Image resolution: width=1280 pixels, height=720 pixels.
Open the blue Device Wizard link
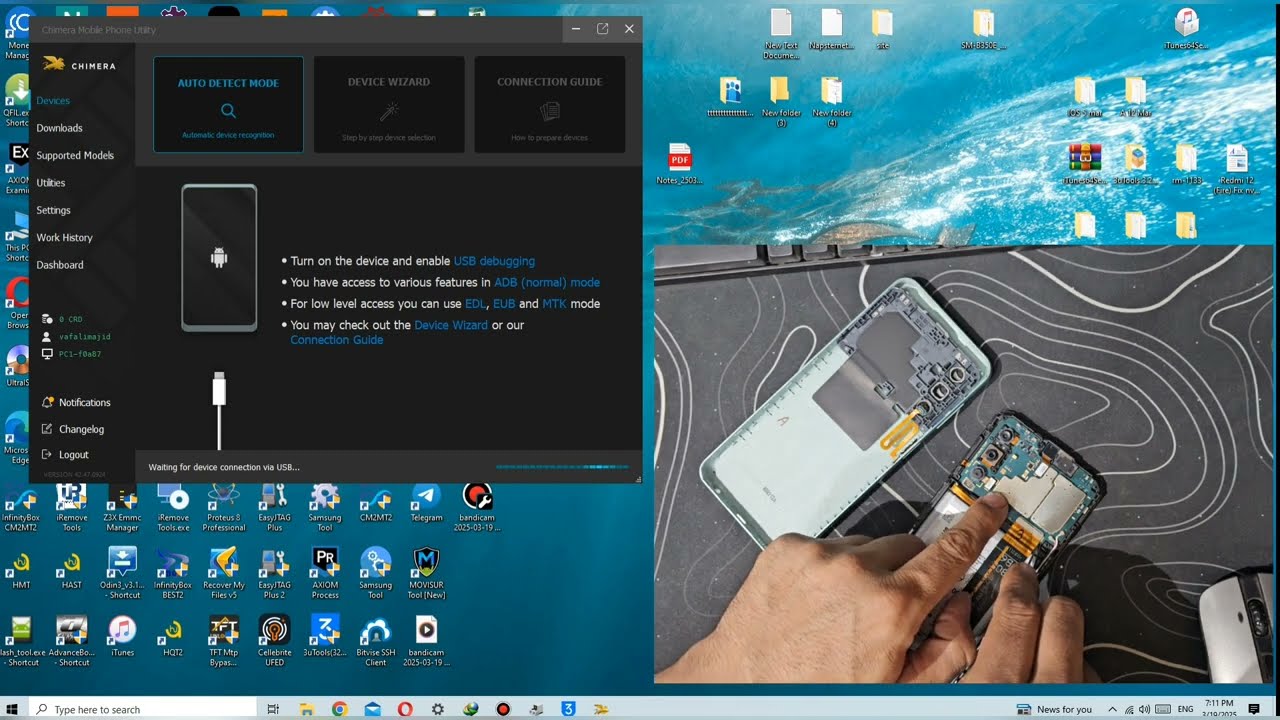[x=451, y=325]
